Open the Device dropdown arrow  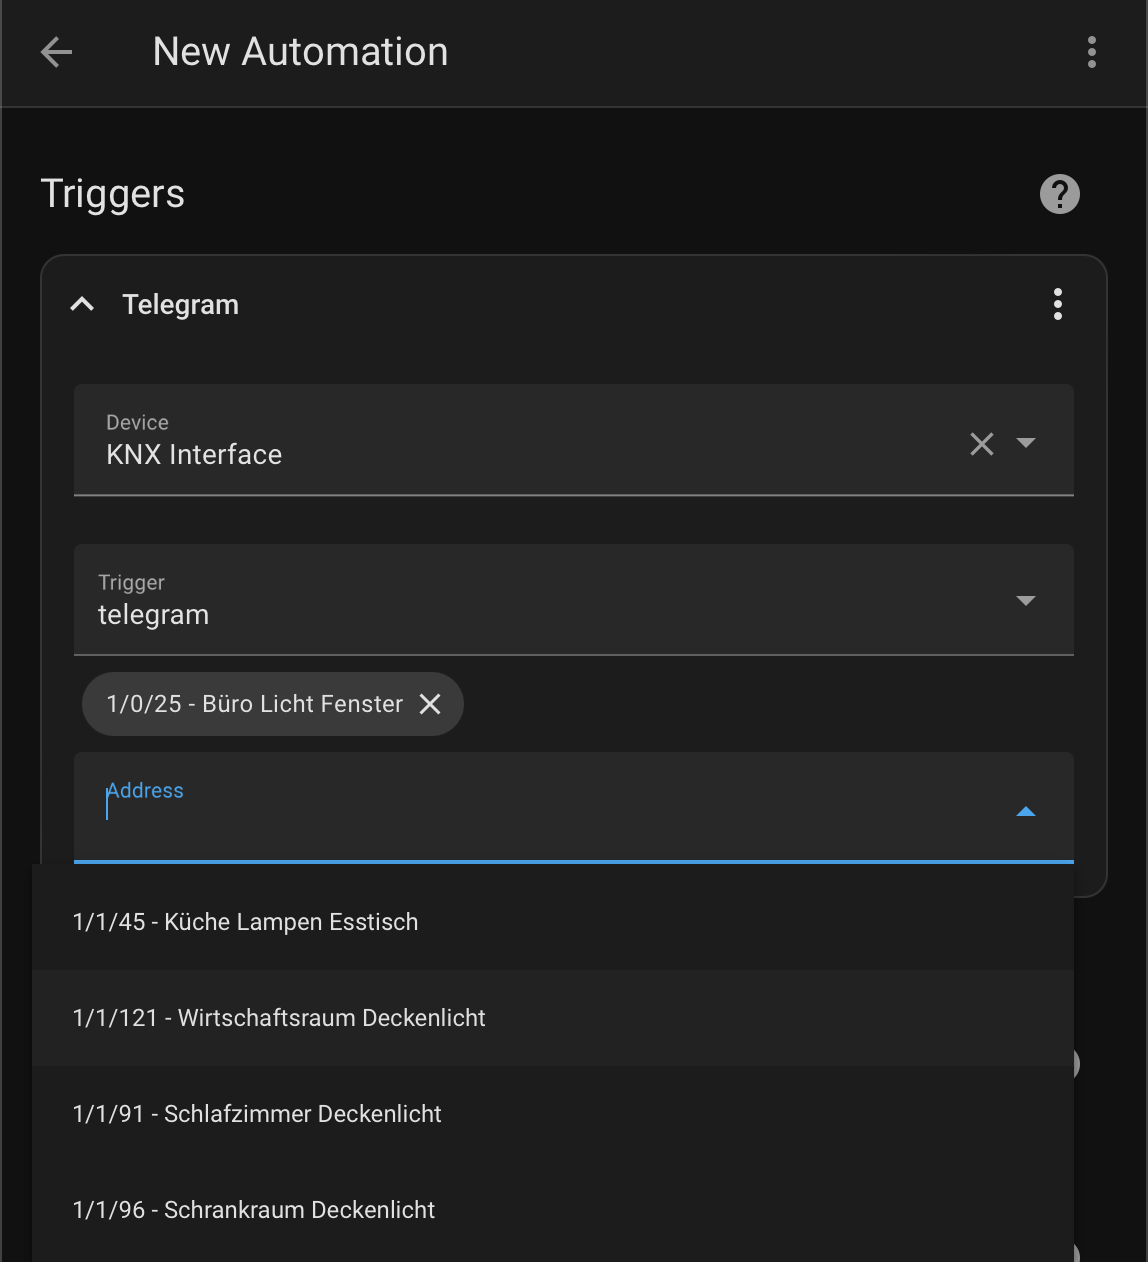(1025, 442)
